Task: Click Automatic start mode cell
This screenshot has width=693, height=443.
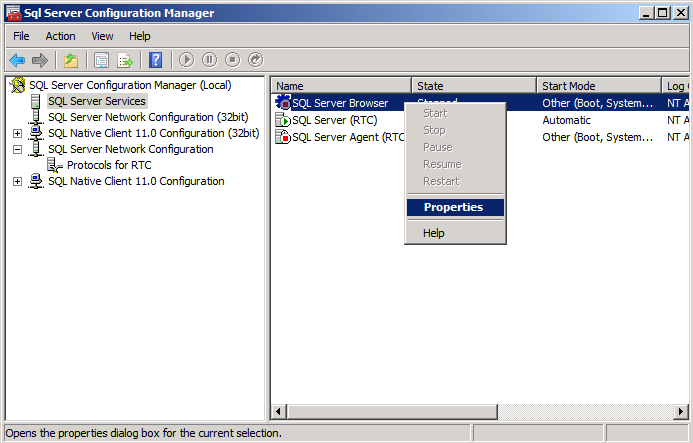Action: point(567,120)
